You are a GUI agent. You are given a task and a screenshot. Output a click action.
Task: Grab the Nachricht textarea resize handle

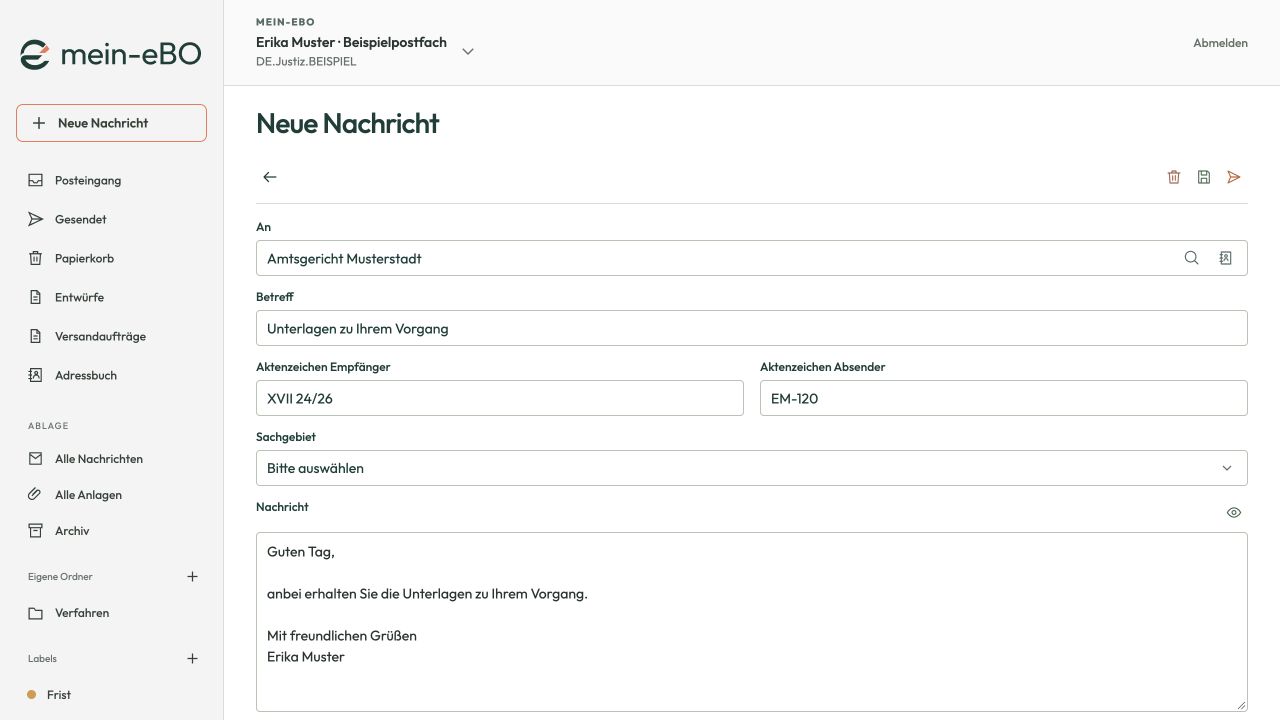click(x=1241, y=705)
